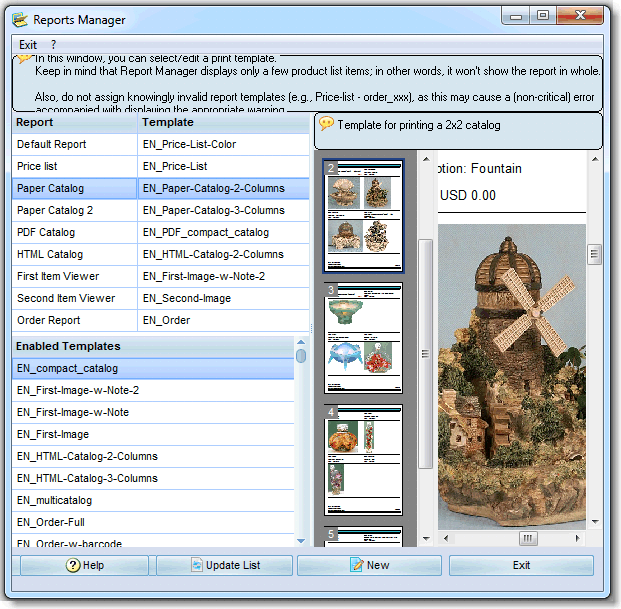Click the EN_HTML-Catalog-2-Columns template cell in Report table

[x=223, y=254]
